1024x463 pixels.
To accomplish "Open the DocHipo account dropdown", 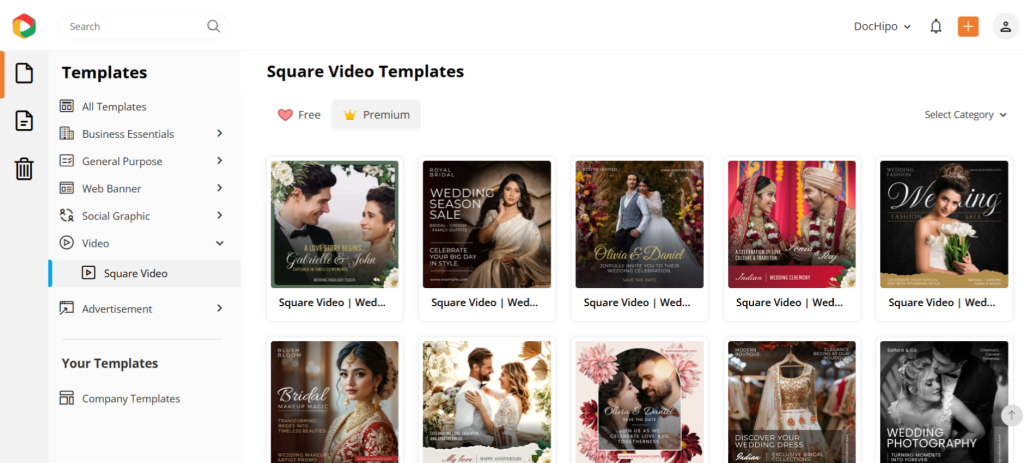I will point(882,27).
